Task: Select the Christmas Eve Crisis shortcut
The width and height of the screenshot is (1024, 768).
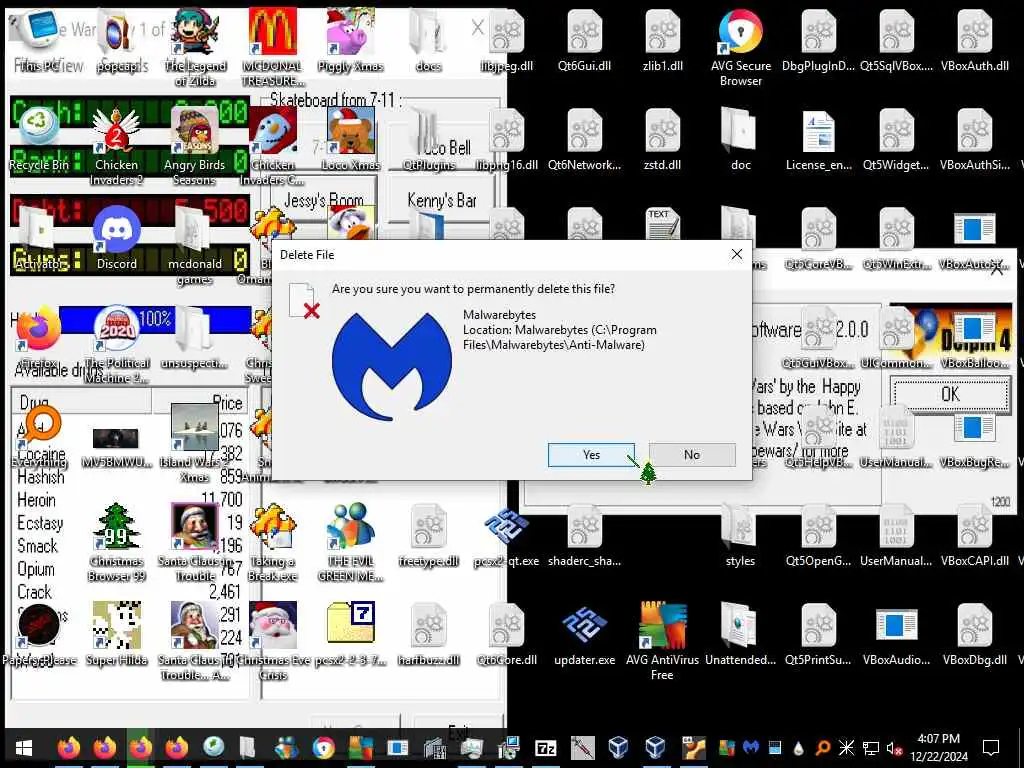Action: [273, 641]
